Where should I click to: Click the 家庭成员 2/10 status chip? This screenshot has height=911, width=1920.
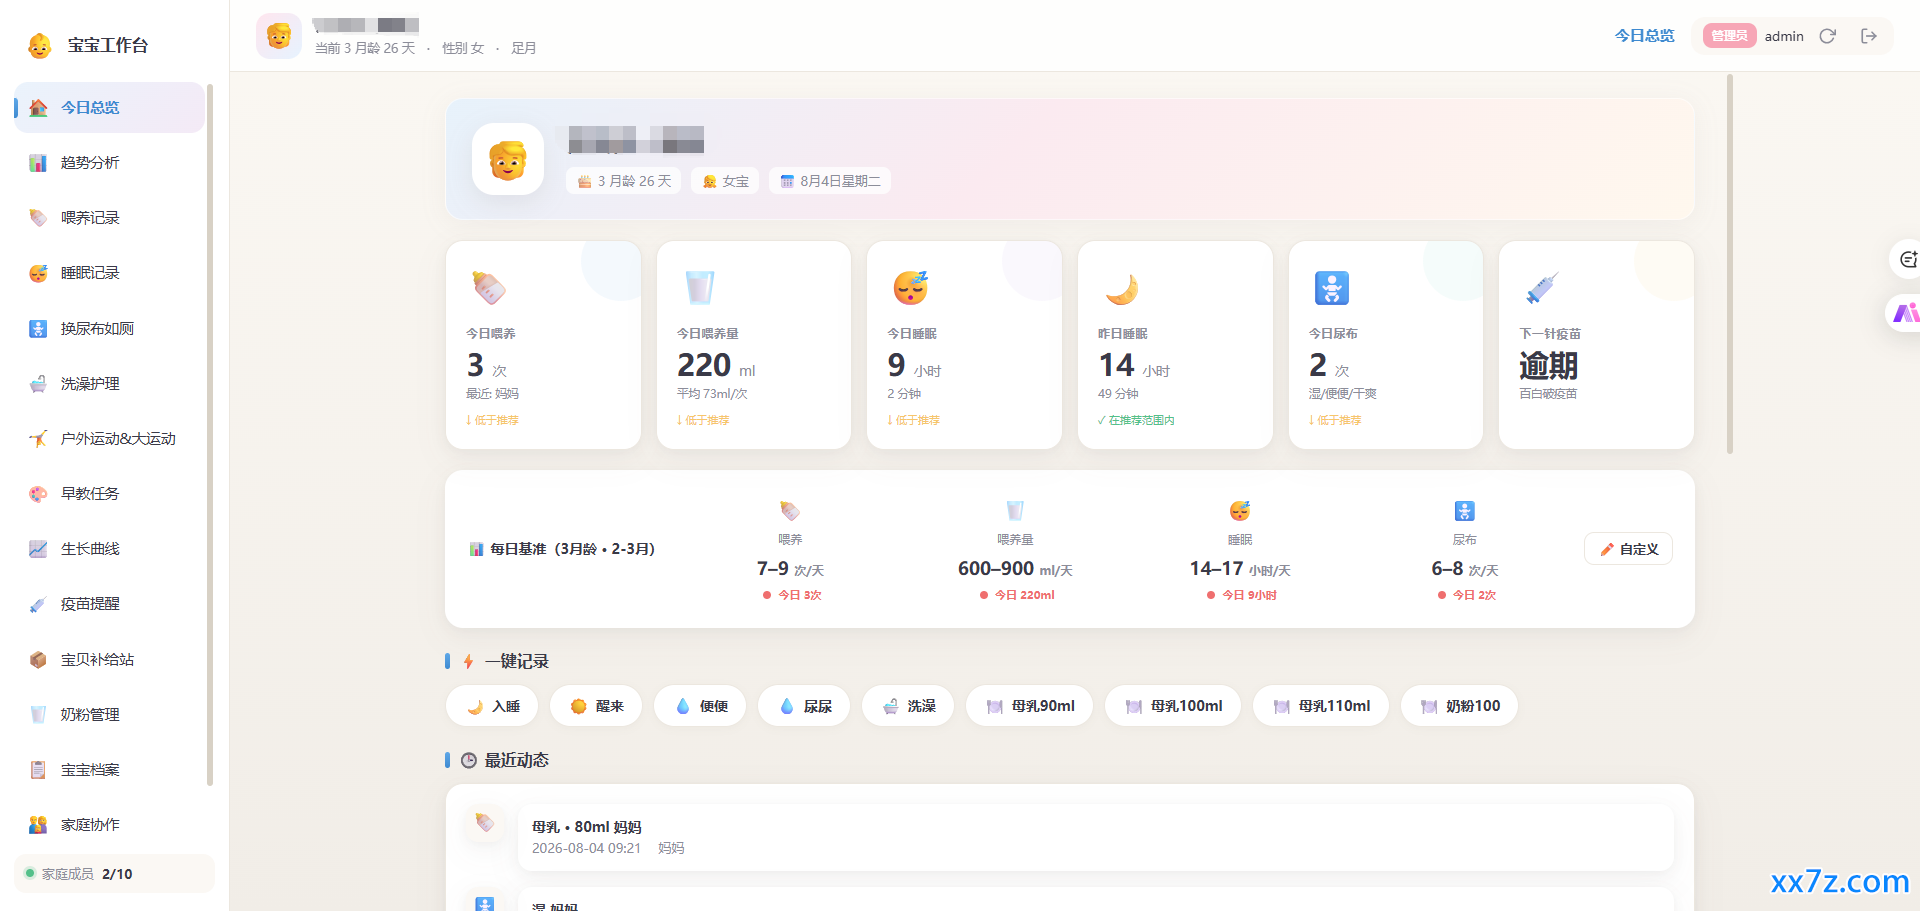click(115, 873)
